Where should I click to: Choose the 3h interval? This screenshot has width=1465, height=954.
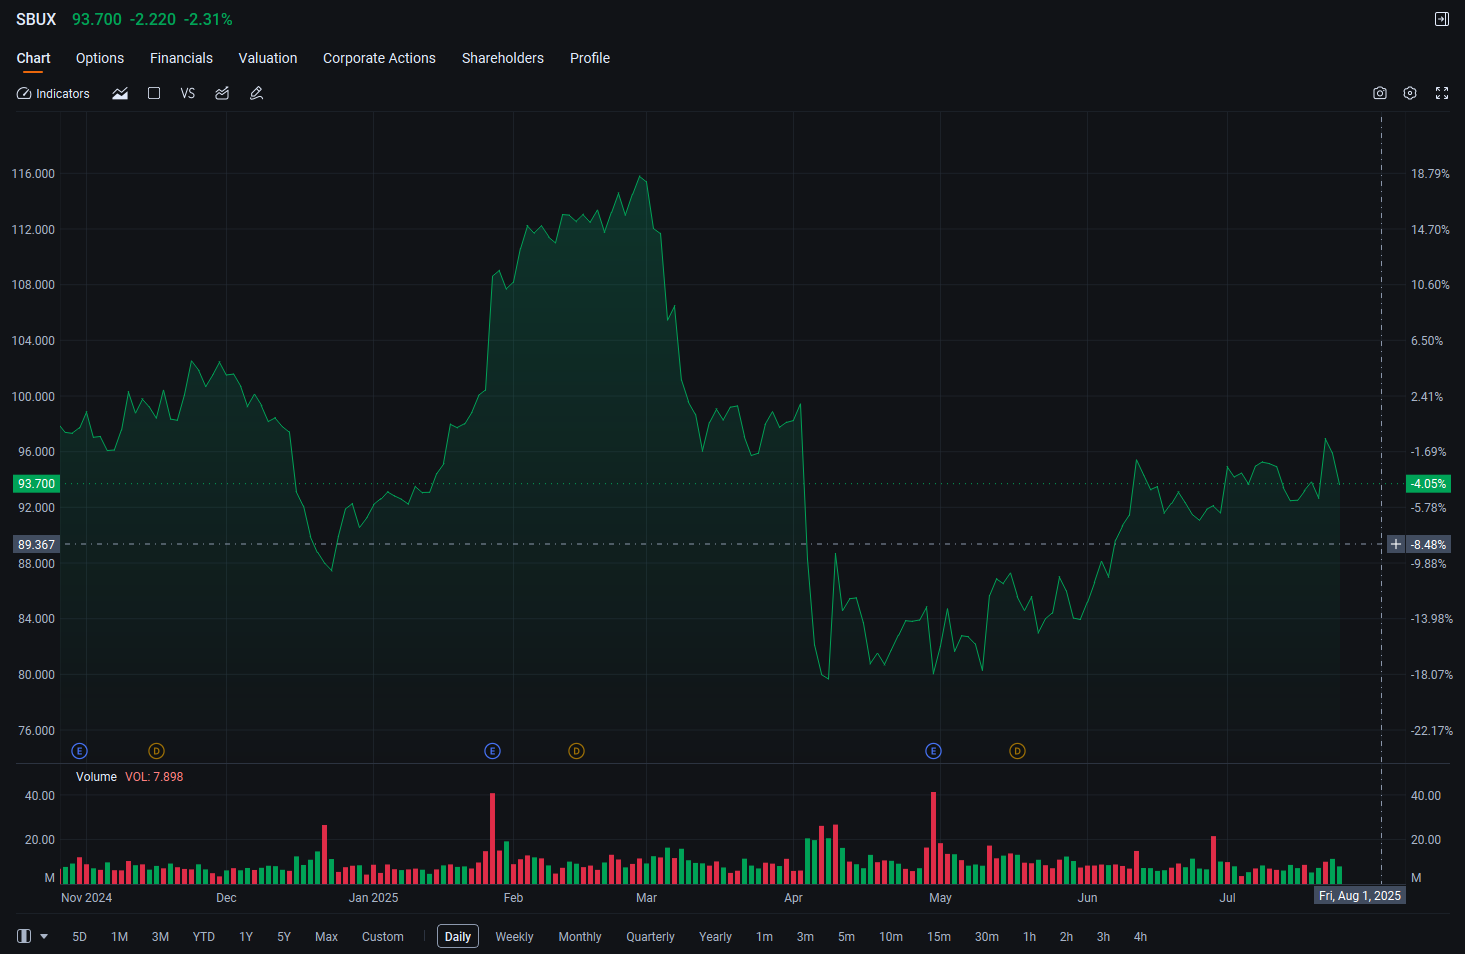(1104, 937)
